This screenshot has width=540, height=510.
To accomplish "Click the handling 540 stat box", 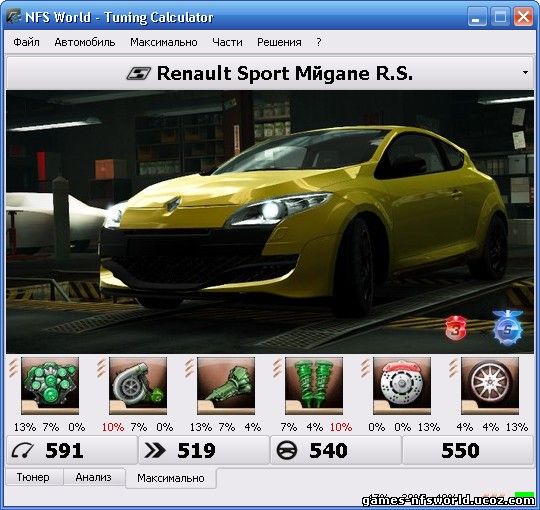I will click(x=336, y=450).
